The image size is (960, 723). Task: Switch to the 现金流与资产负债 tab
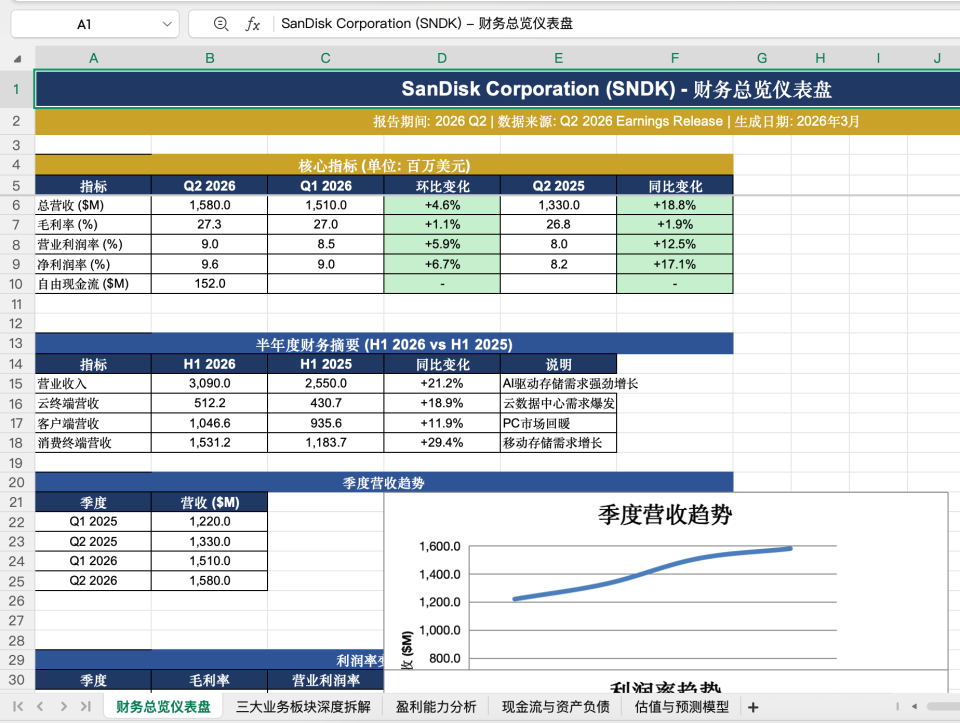[x=554, y=706]
